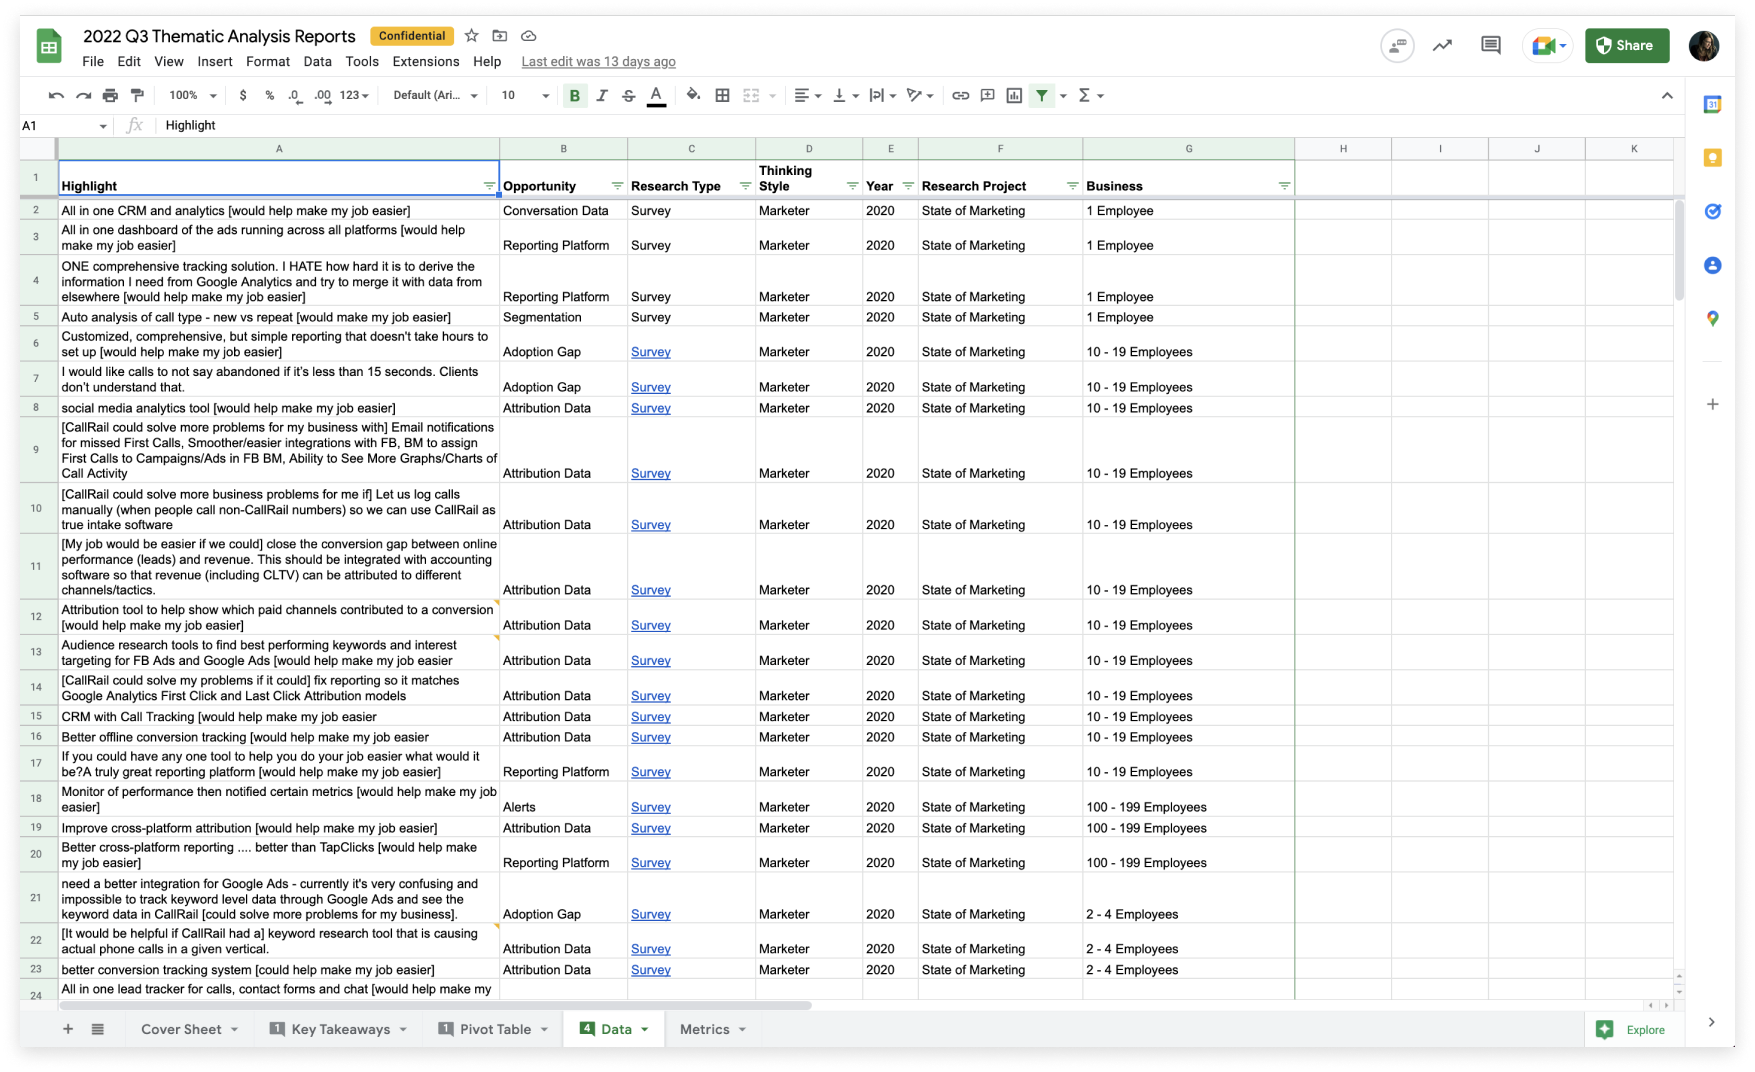This screenshot has height=1072, width=1755.
Task: Click the Insert comment icon
Action: tap(987, 96)
